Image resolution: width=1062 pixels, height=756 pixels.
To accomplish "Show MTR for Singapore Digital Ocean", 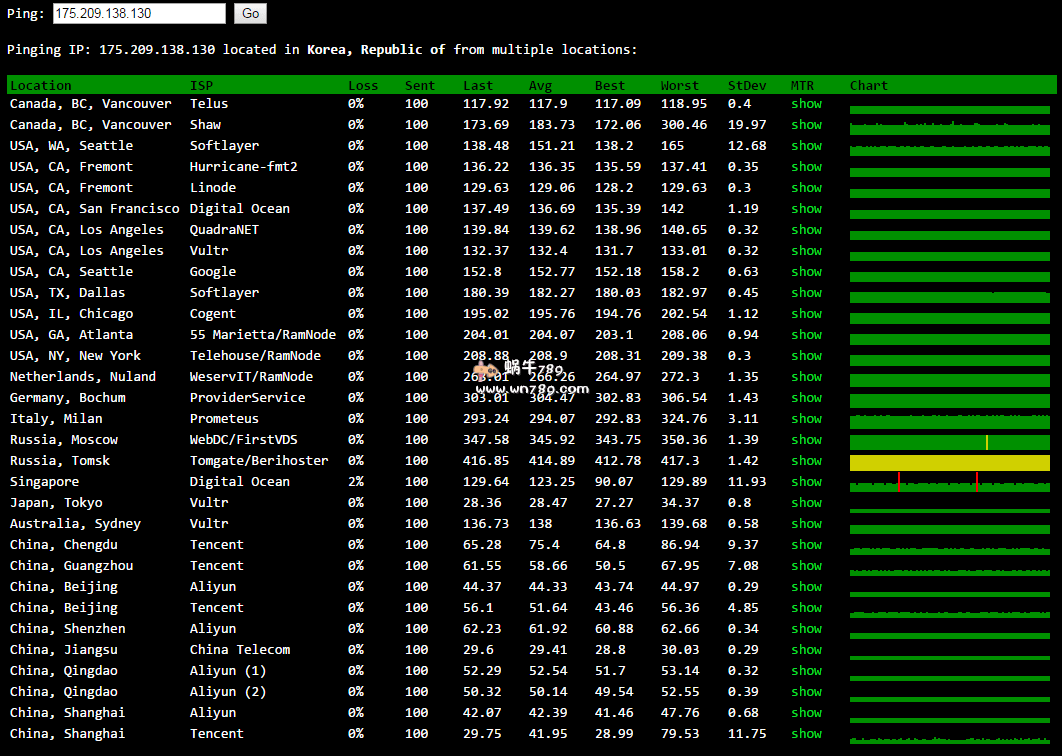I will tap(806, 482).
